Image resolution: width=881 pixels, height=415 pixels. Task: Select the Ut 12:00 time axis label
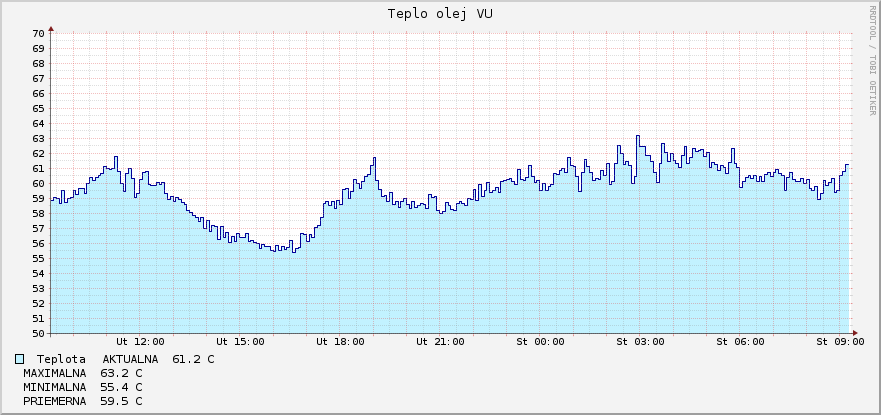(x=140, y=342)
